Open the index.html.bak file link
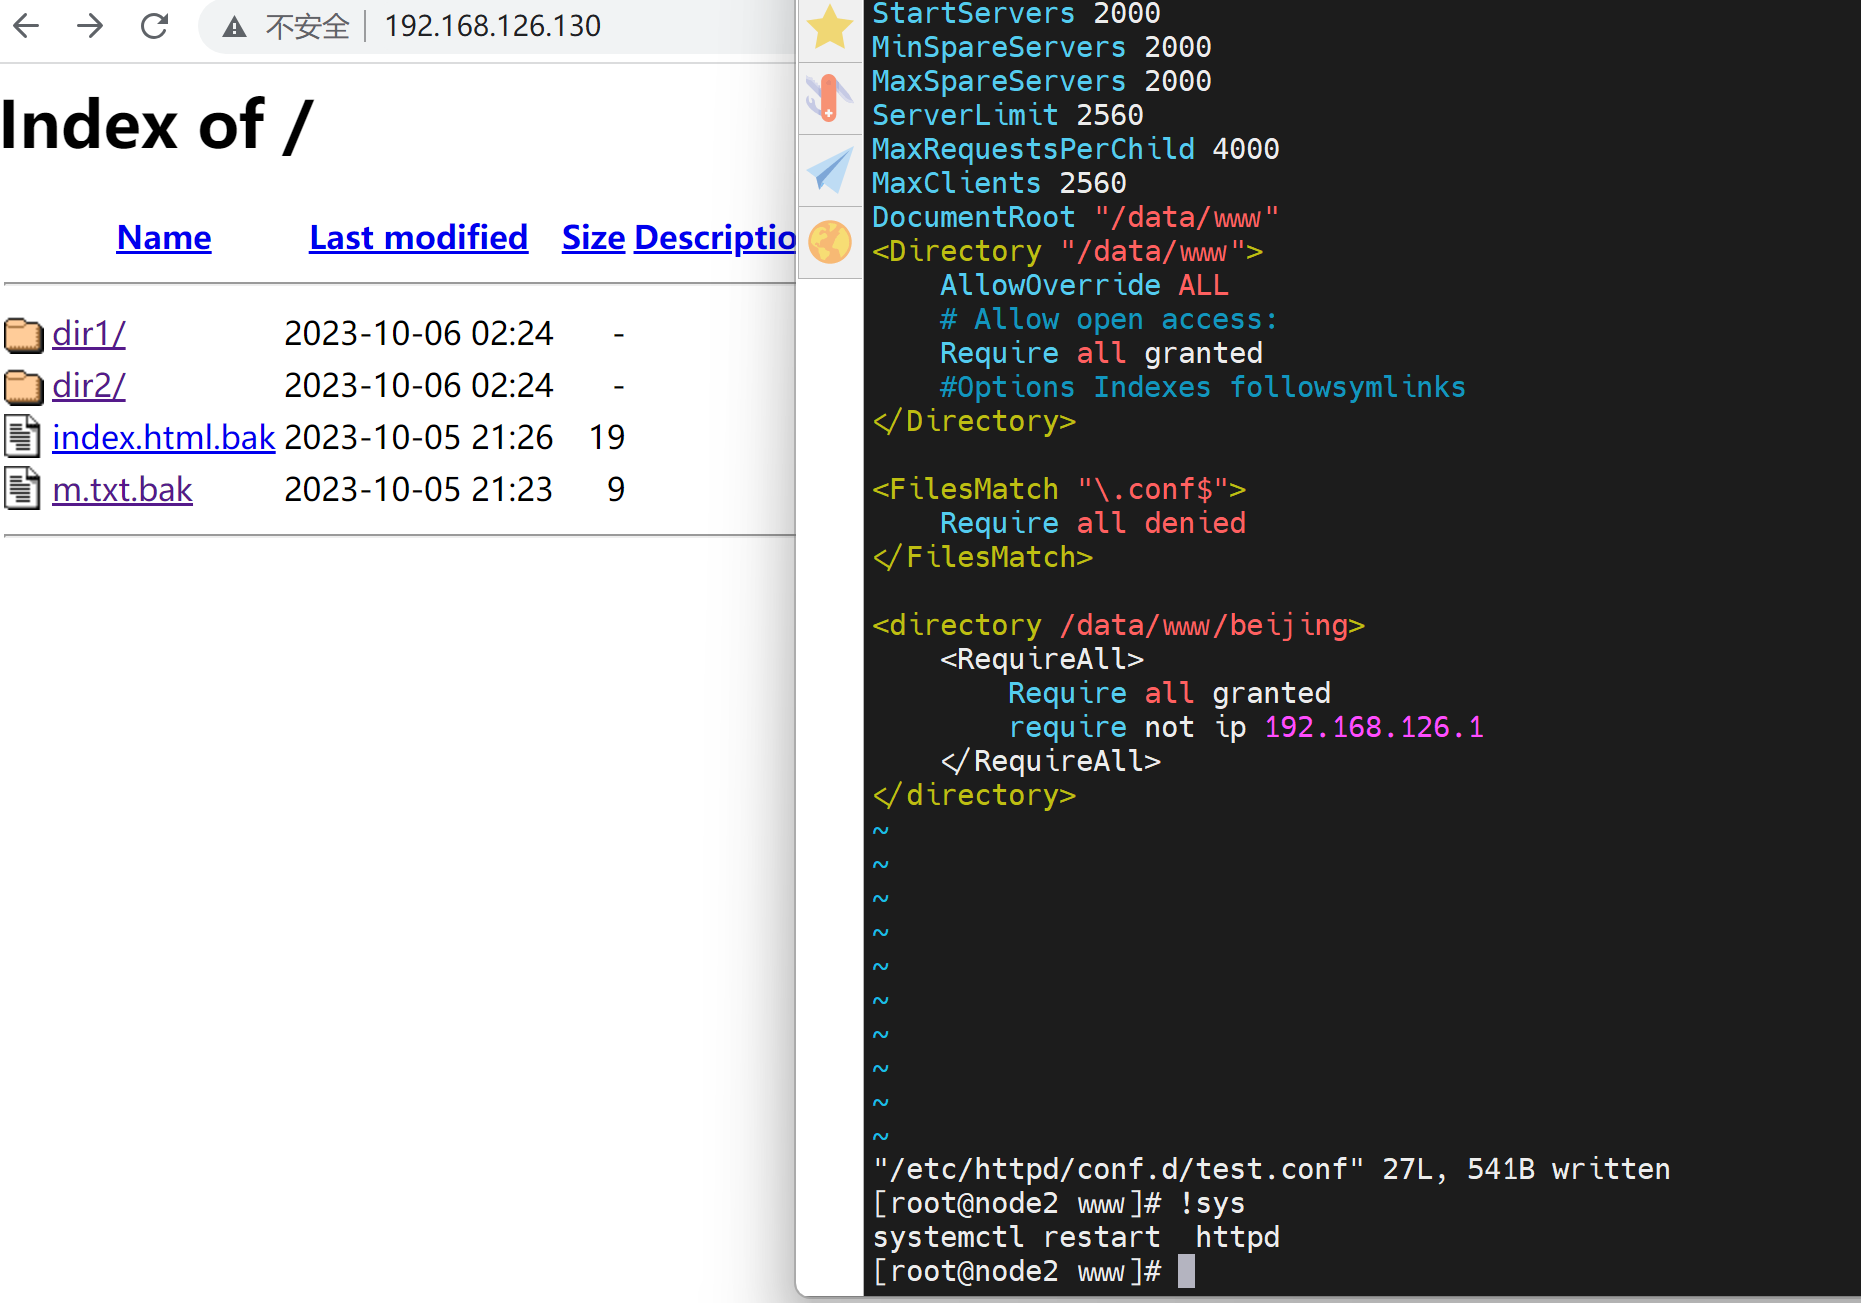This screenshot has width=1861, height=1303. coord(163,437)
